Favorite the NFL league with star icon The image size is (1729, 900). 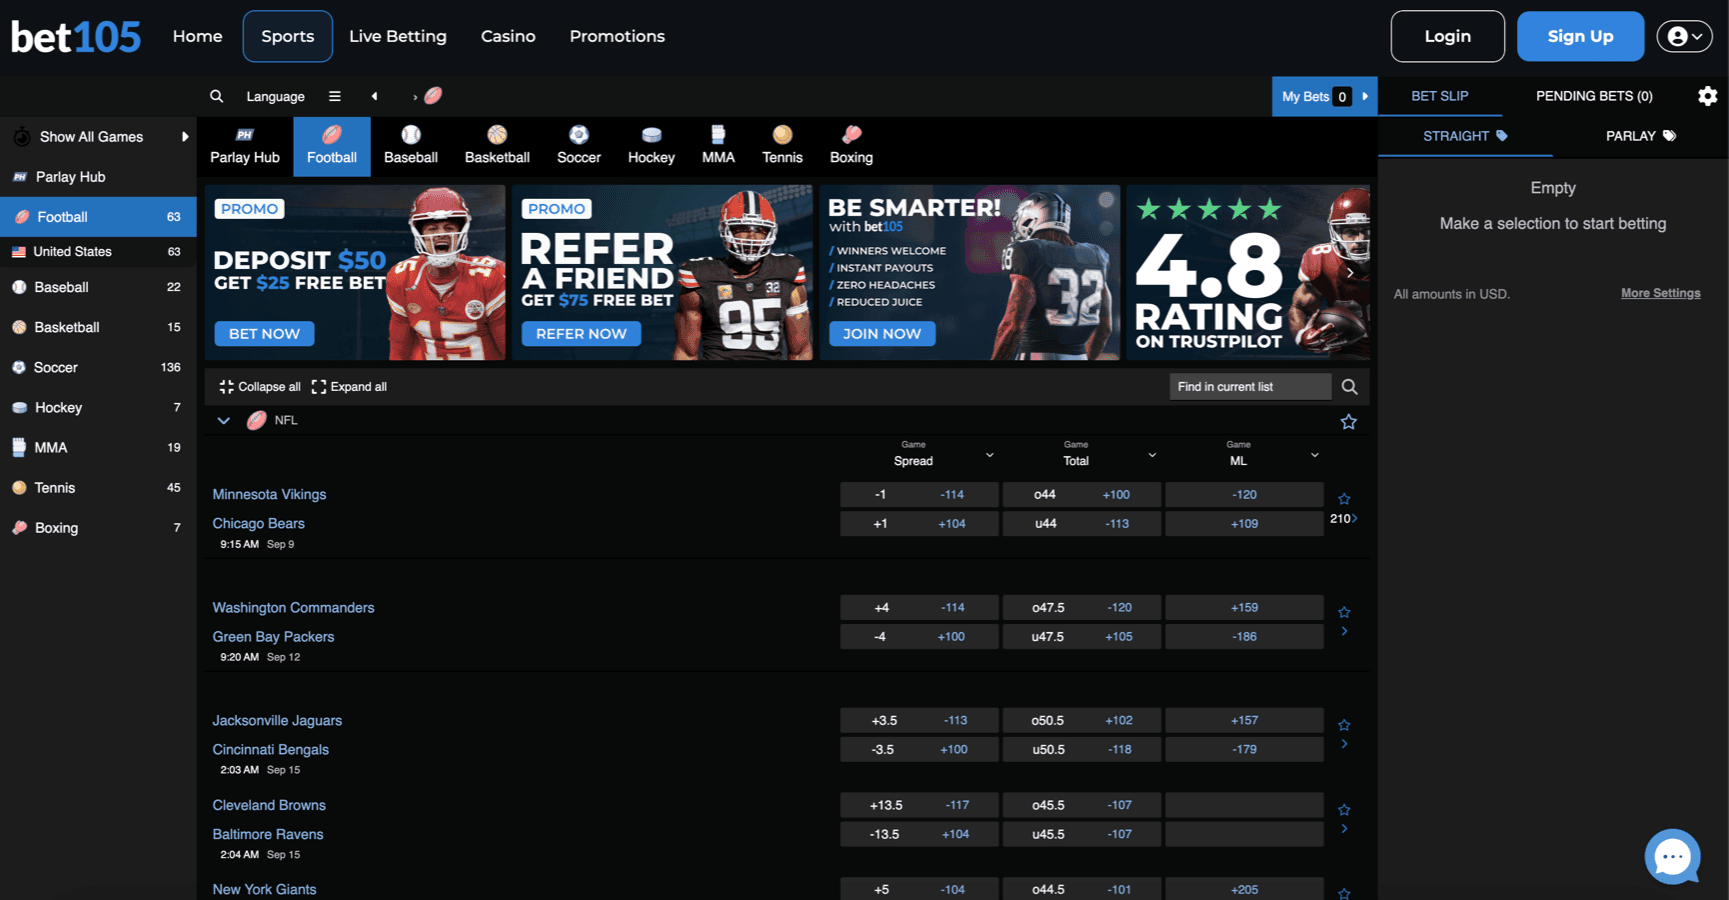(1348, 422)
